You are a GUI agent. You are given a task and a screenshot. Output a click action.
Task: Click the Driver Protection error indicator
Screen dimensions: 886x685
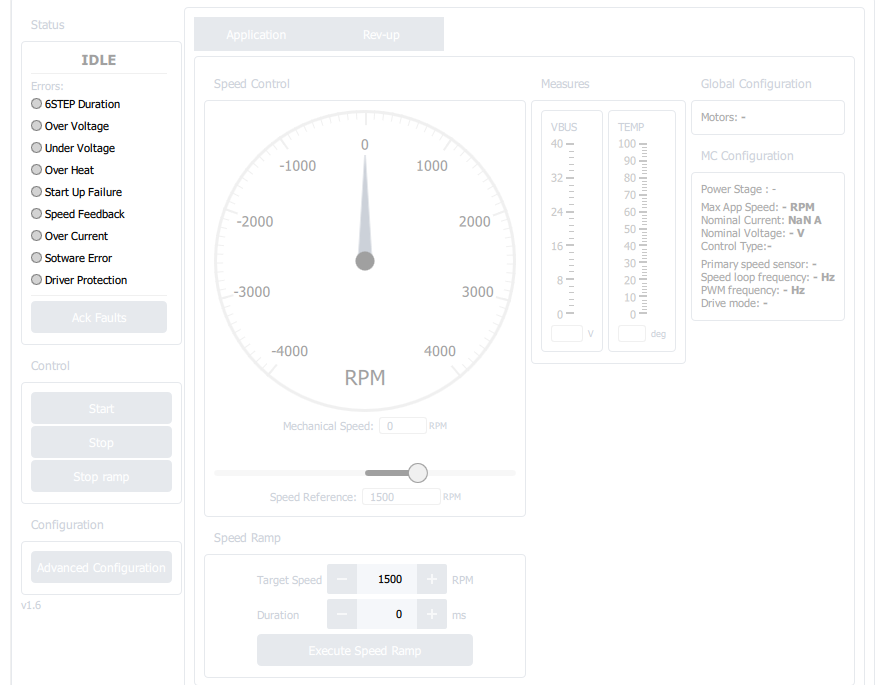[x=36, y=280]
